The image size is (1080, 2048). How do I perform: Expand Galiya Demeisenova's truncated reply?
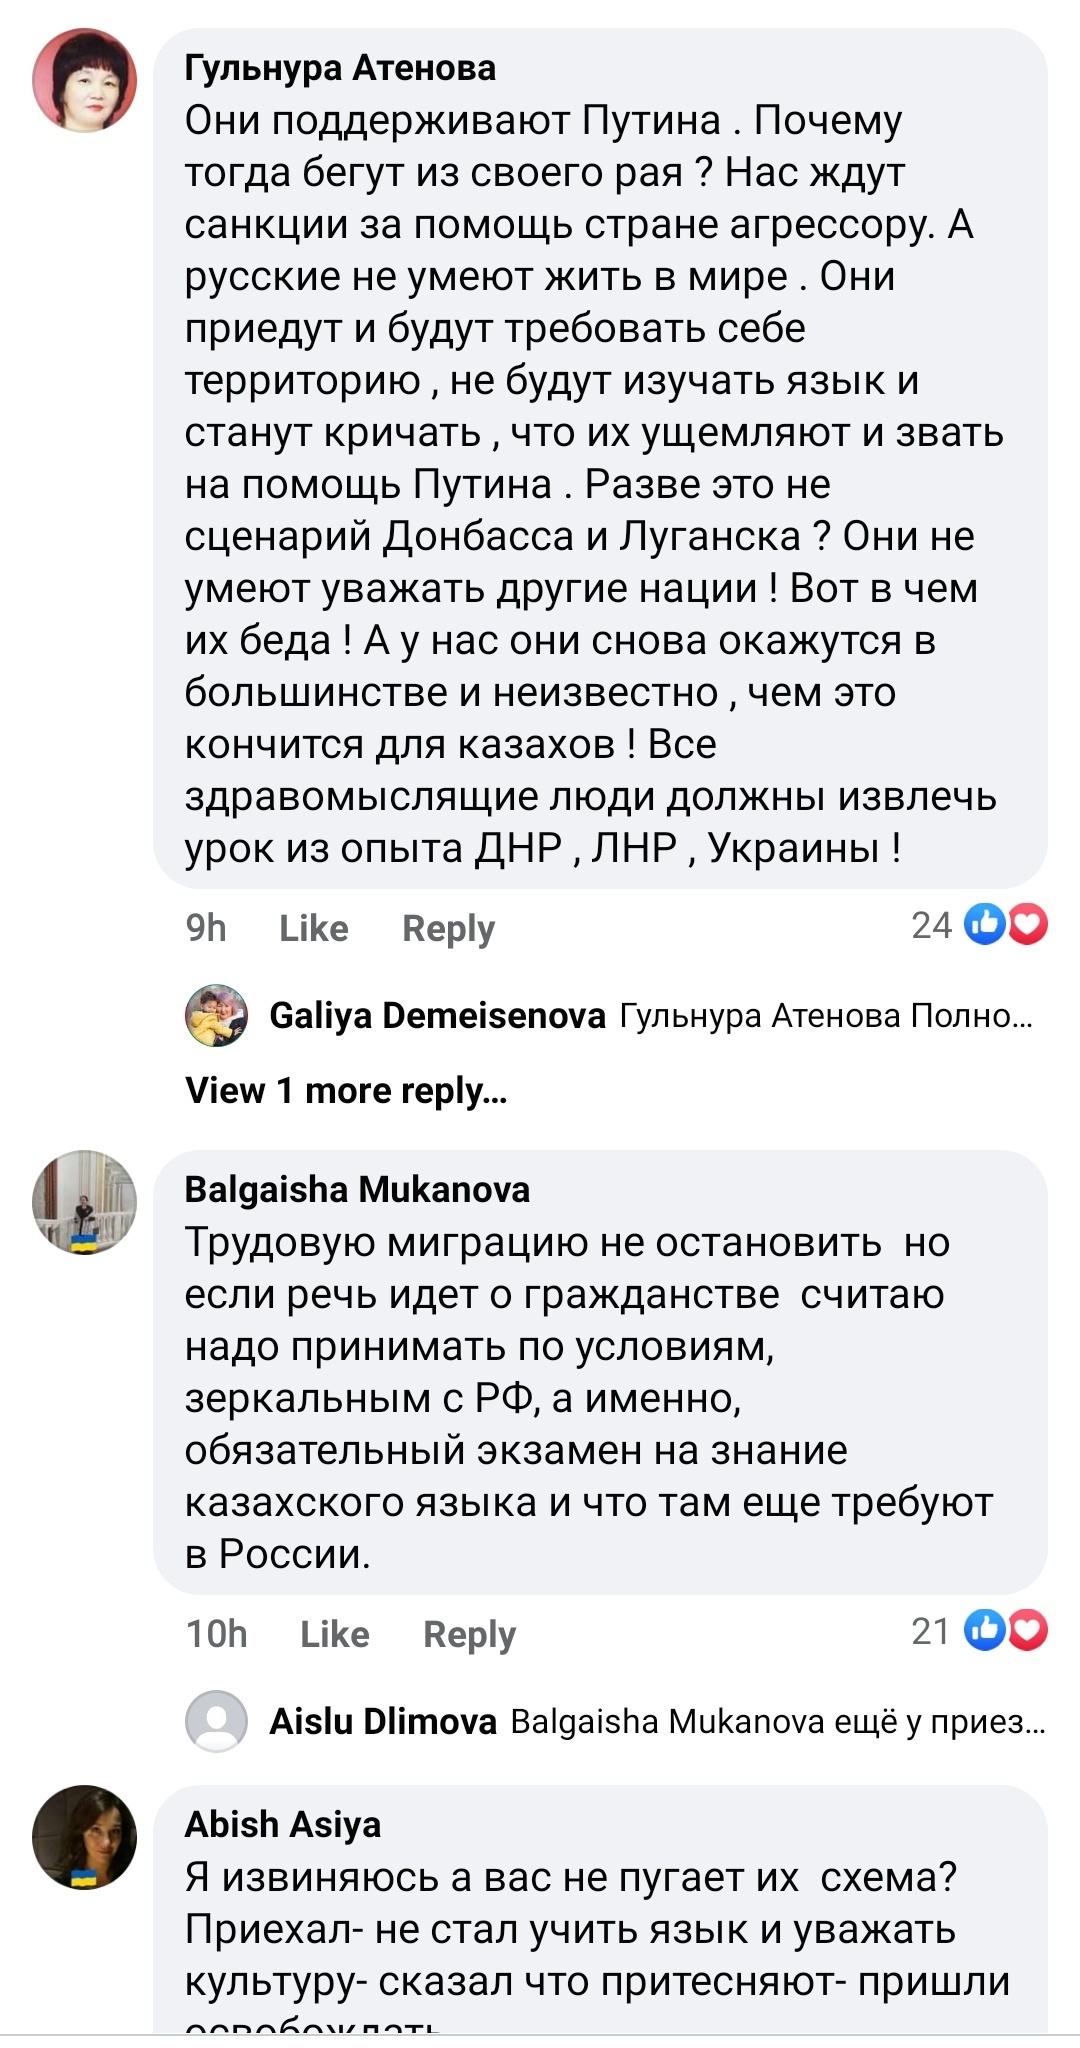tap(826, 1016)
